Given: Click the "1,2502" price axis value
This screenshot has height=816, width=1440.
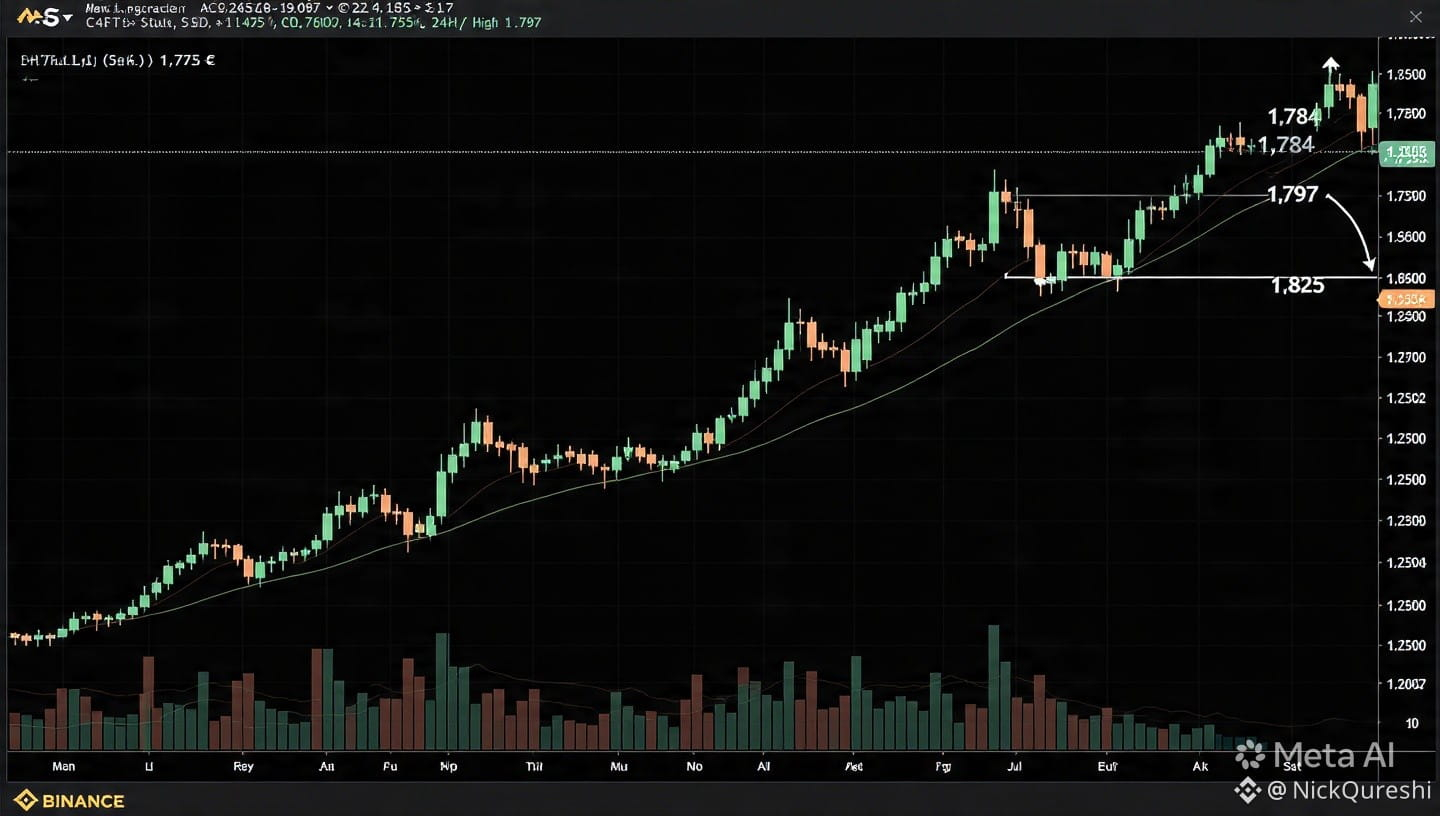Looking at the screenshot, I should 1406,398.
